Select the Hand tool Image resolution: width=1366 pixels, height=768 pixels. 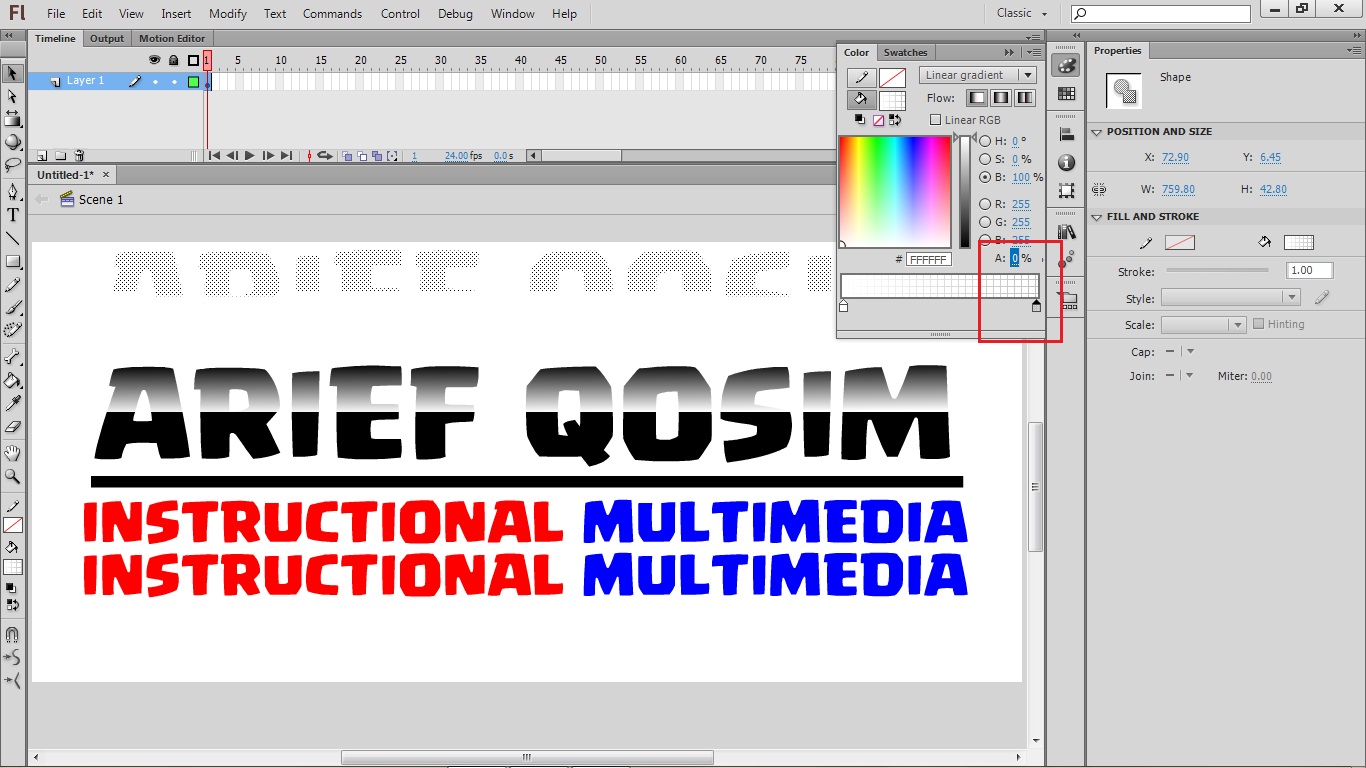click(x=13, y=454)
